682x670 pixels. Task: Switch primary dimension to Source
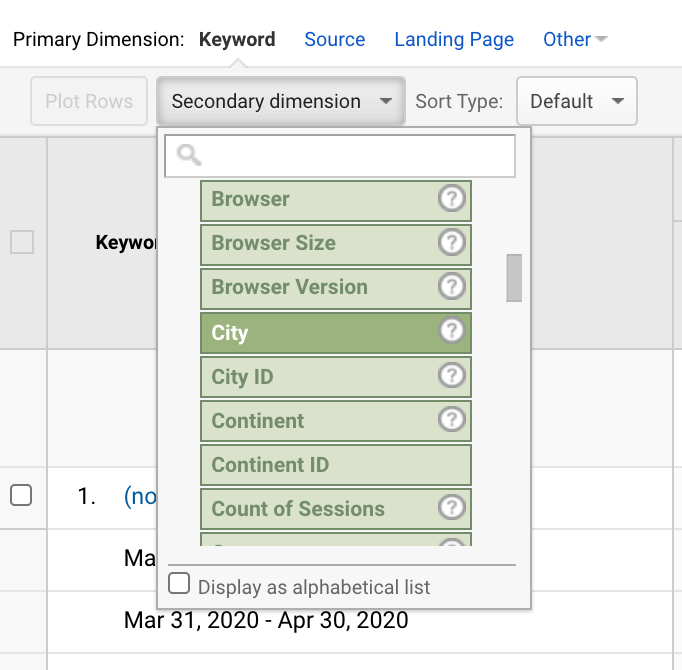click(334, 40)
